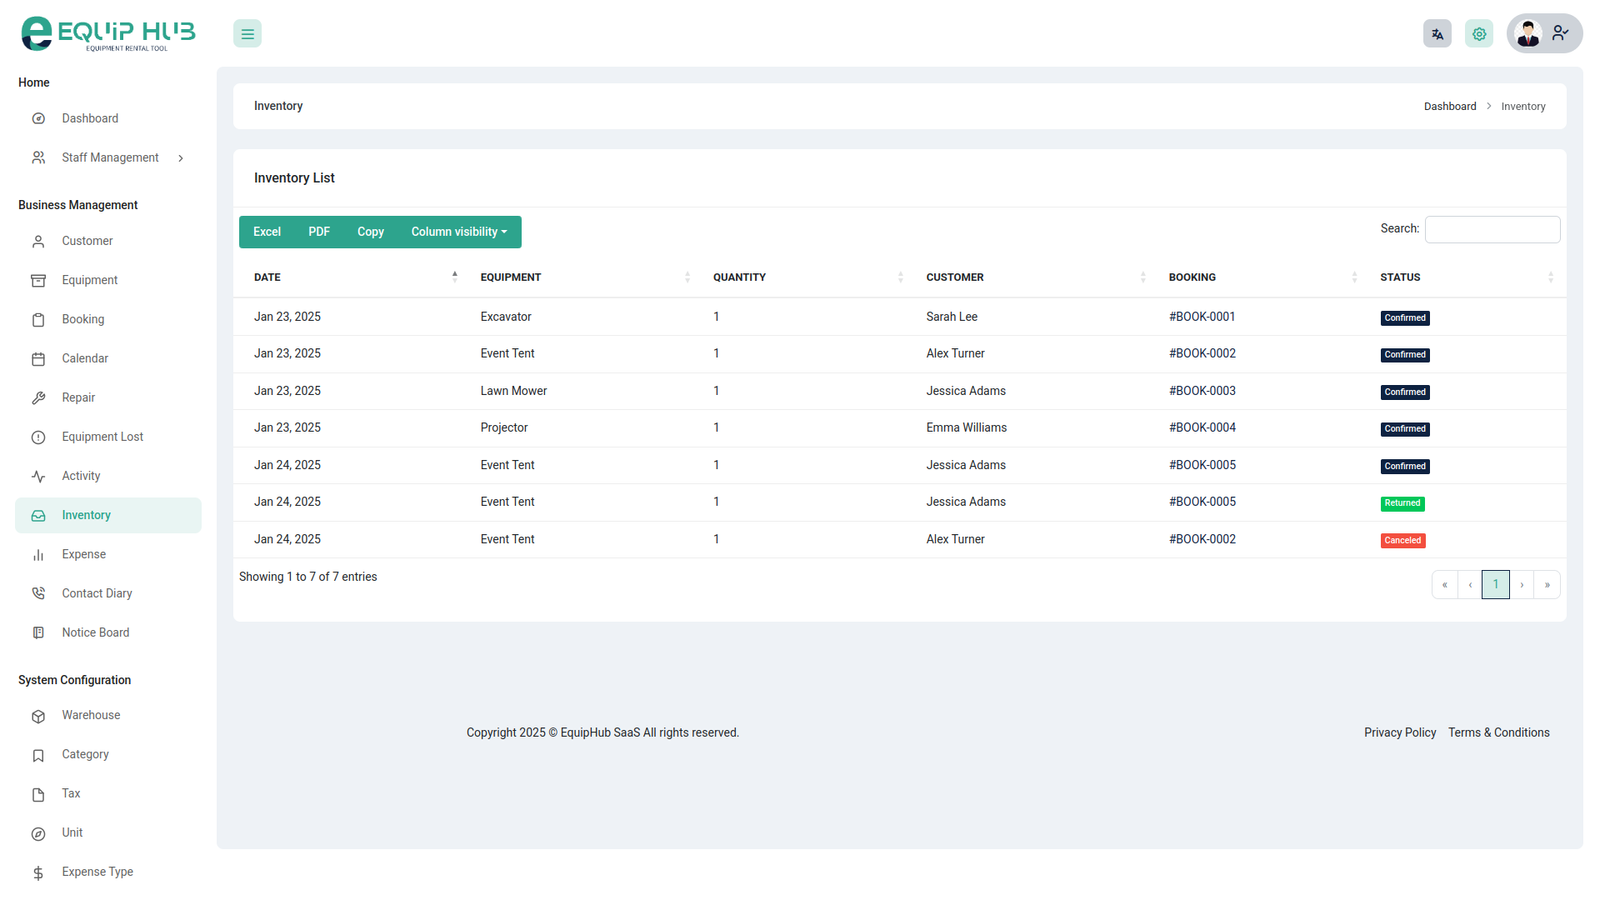Export the inventory list to Excel

tap(267, 232)
